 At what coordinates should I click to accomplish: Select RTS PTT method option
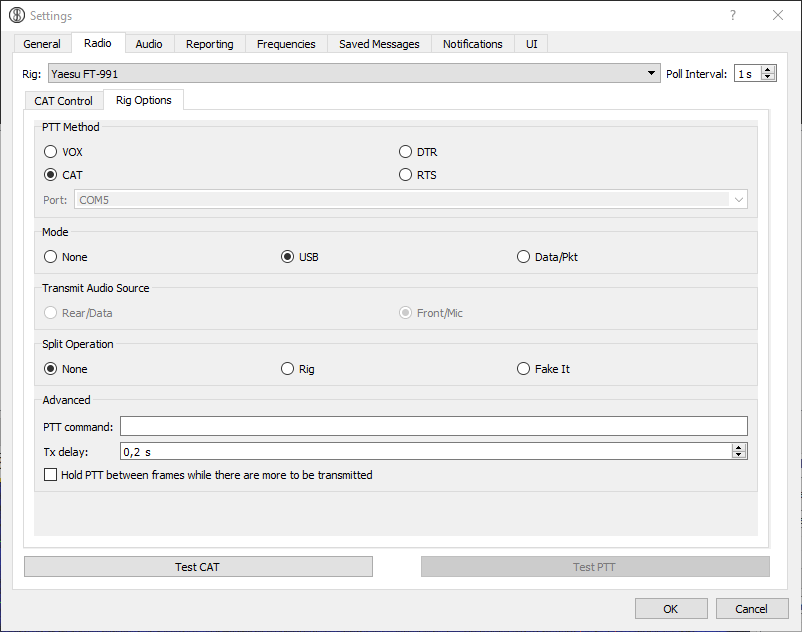tap(406, 175)
